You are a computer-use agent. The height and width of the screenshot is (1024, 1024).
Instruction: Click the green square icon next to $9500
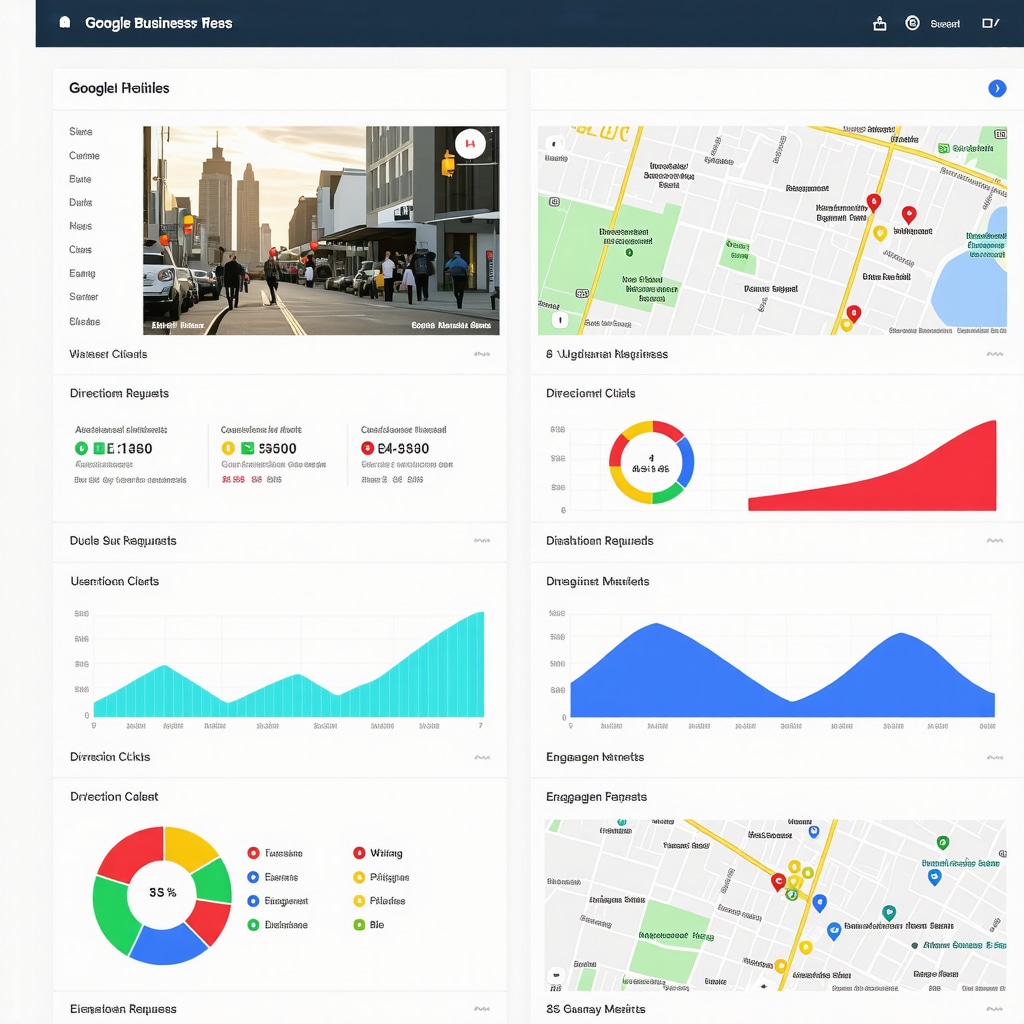248,448
